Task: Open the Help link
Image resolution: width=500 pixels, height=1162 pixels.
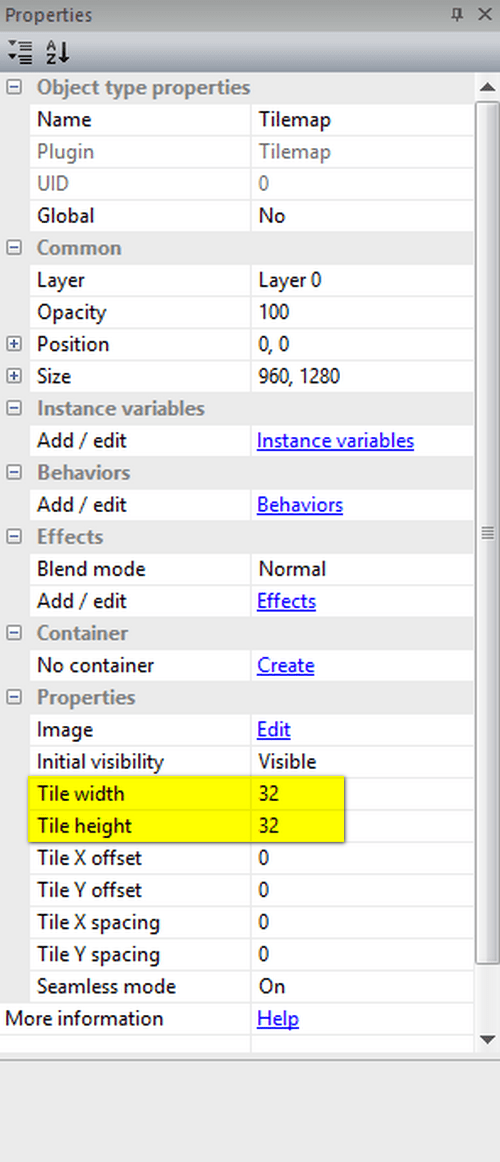Action: click(278, 1019)
